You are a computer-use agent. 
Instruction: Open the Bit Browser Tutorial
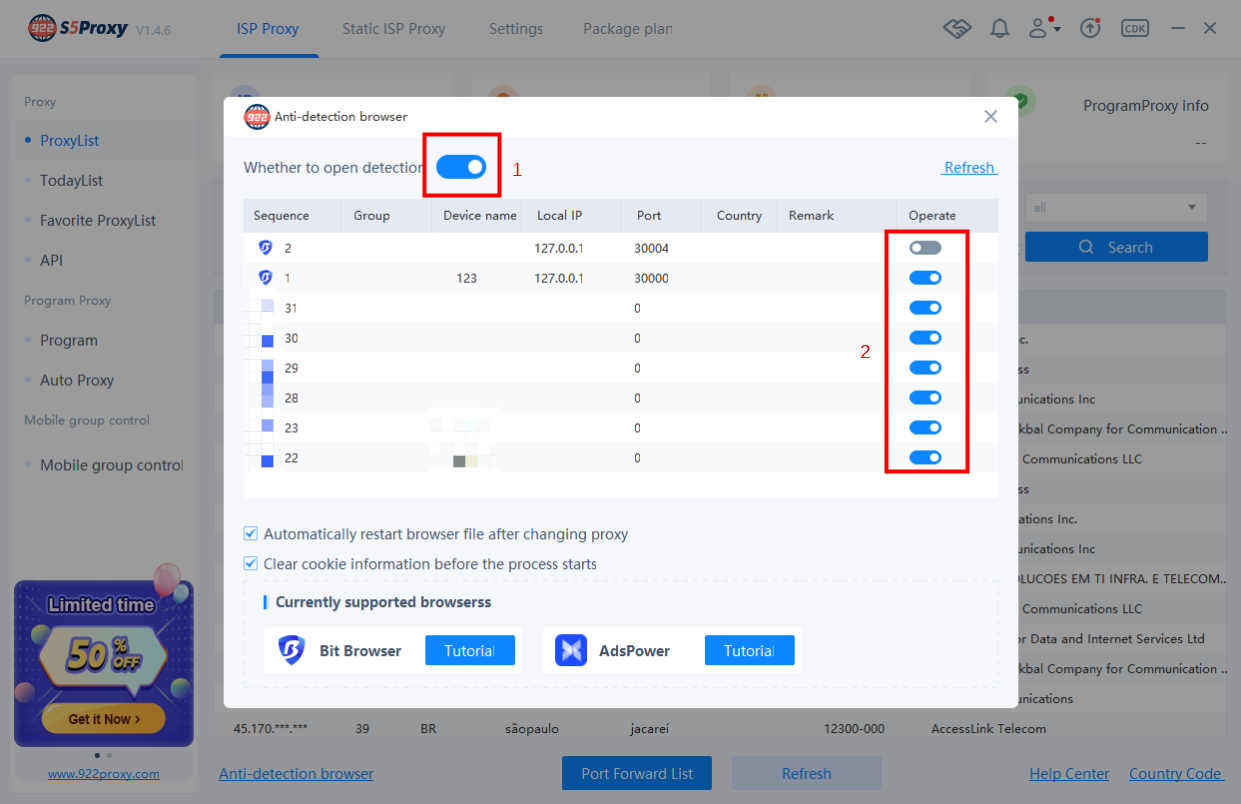click(470, 651)
